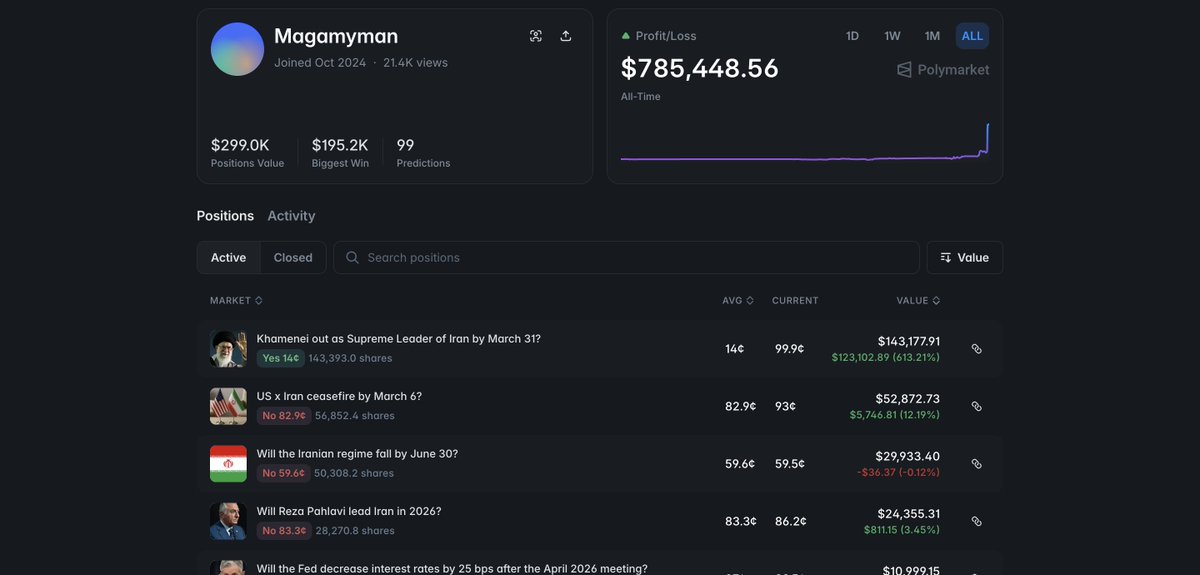The width and height of the screenshot is (1200, 575).
Task: Click link icon for Iranian regime fall row
Action: [977, 464]
